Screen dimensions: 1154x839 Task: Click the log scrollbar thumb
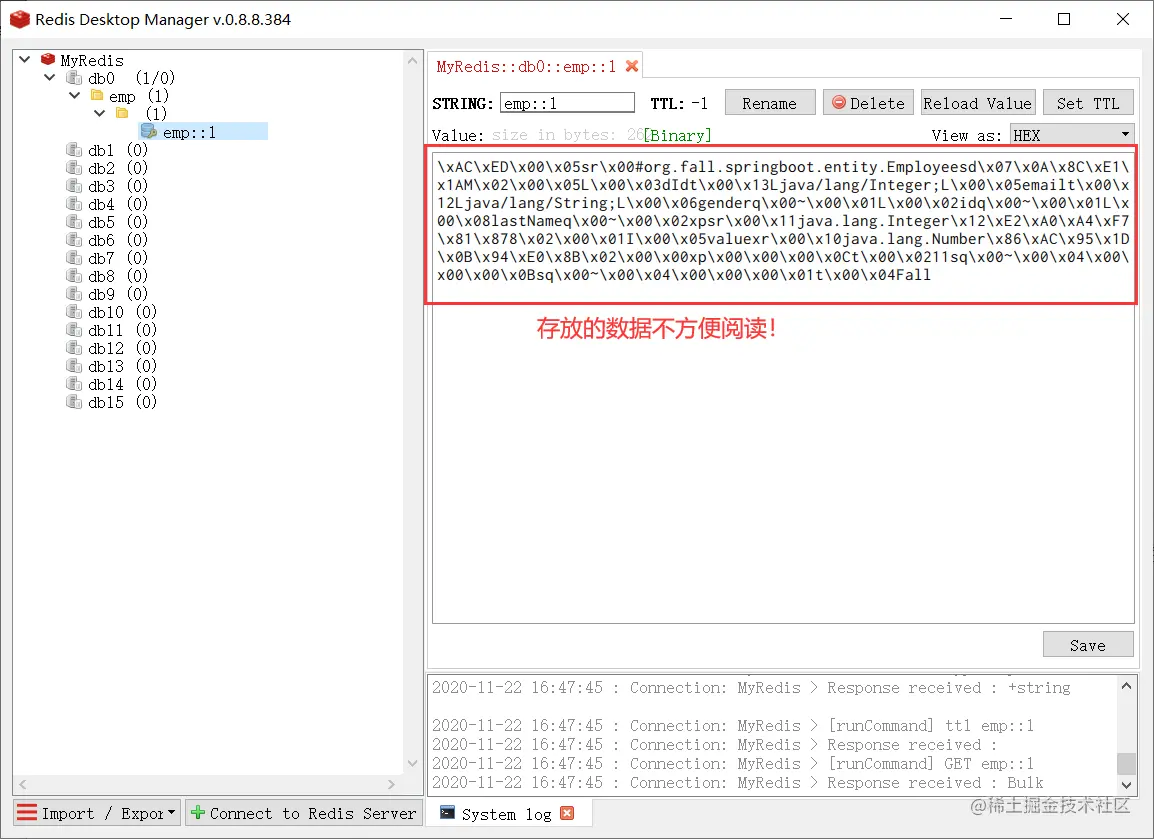click(x=1126, y=764)
